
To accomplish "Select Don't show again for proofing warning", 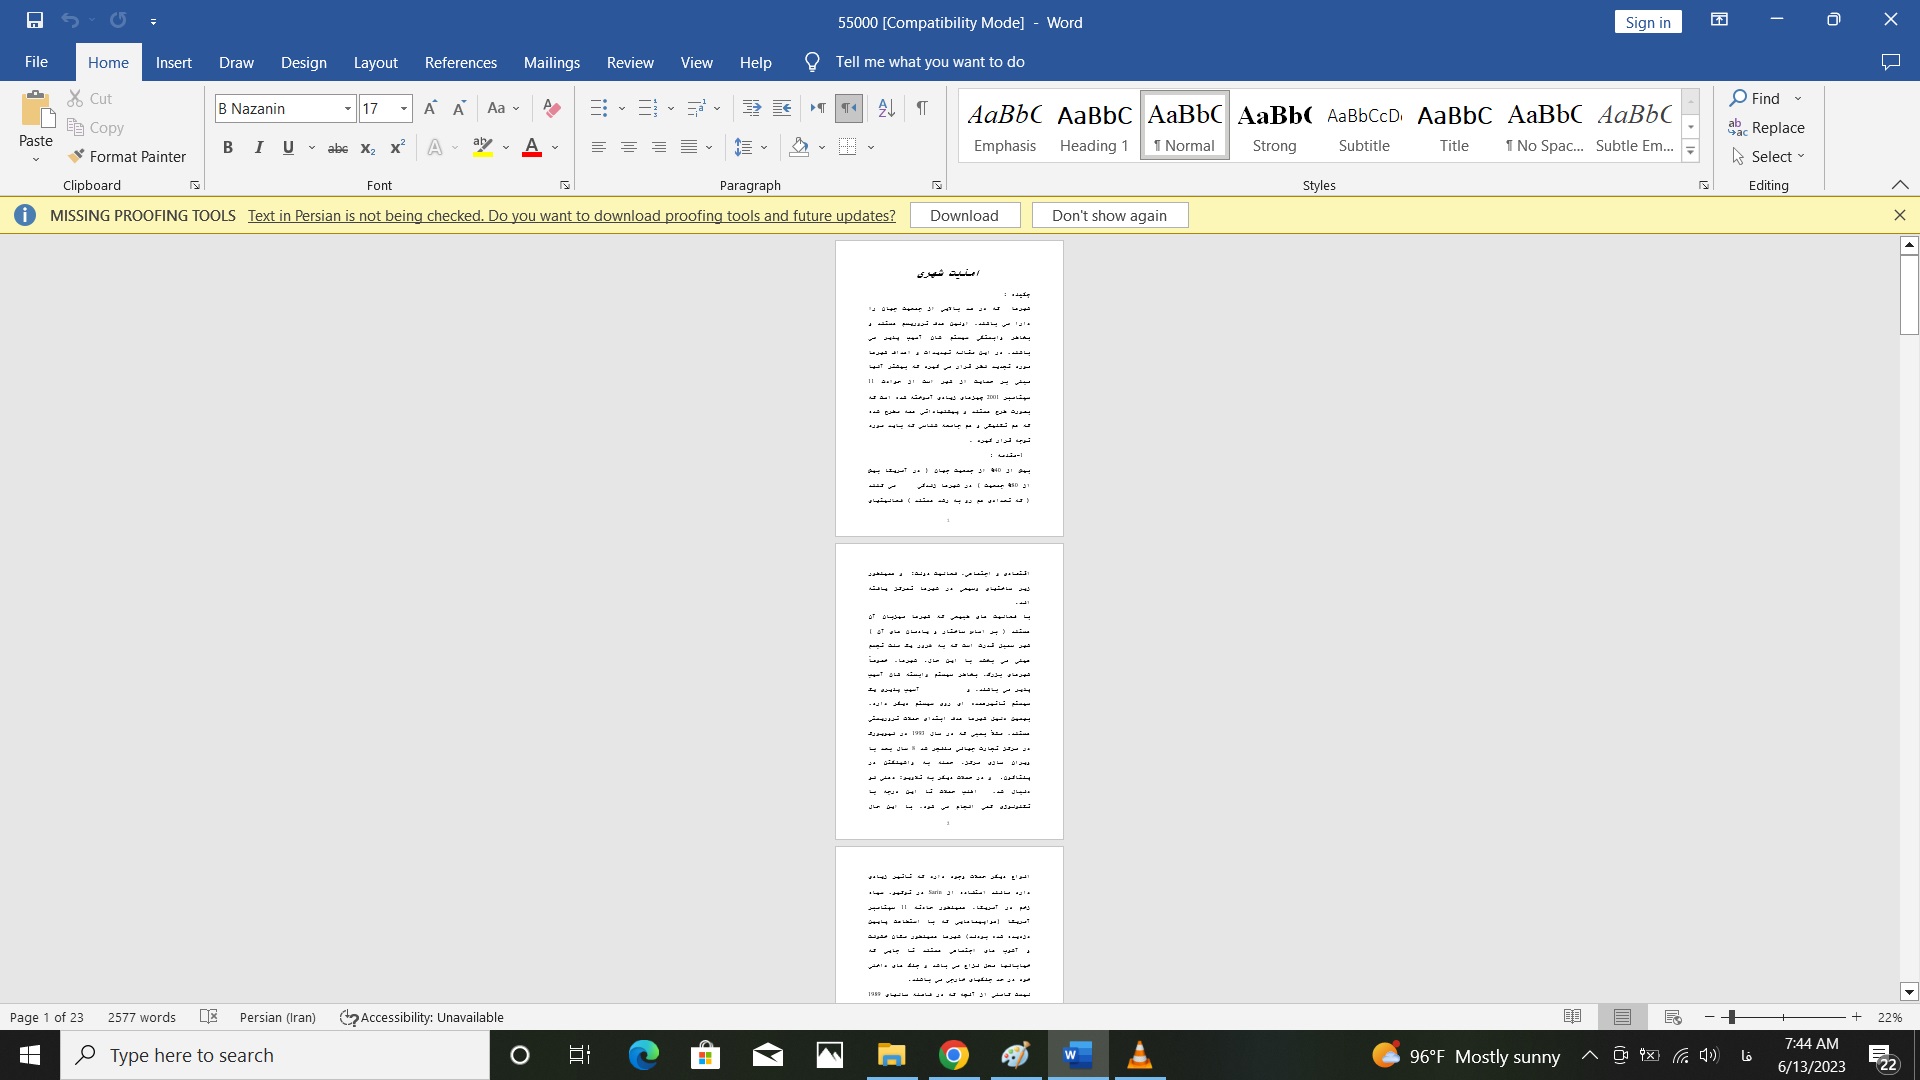I will point(1109,215).
